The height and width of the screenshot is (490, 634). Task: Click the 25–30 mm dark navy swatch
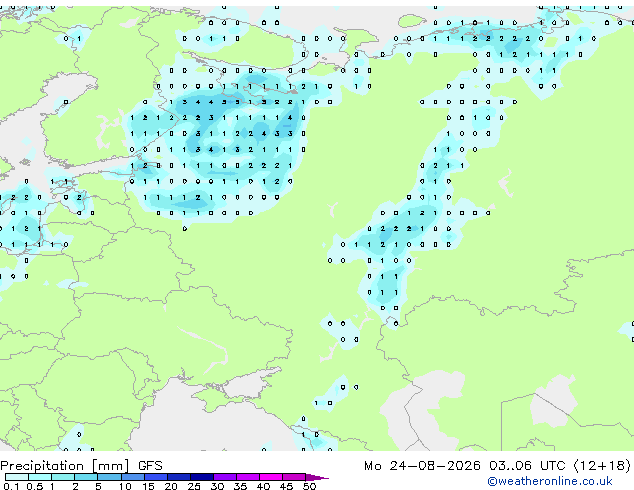coord(201,477)
